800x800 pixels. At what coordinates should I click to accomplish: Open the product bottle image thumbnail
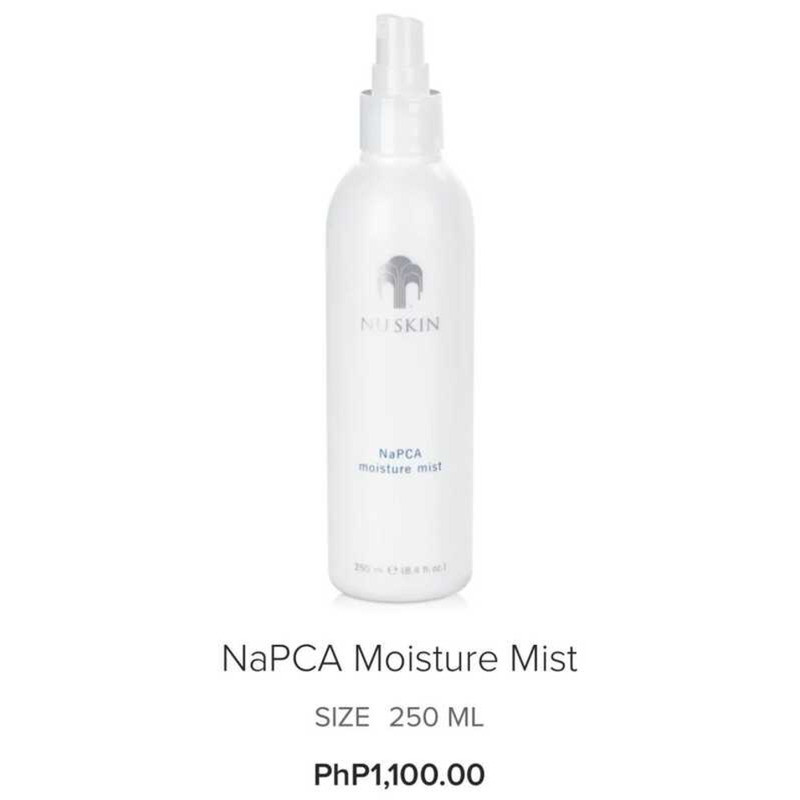(x=400, y=309)
